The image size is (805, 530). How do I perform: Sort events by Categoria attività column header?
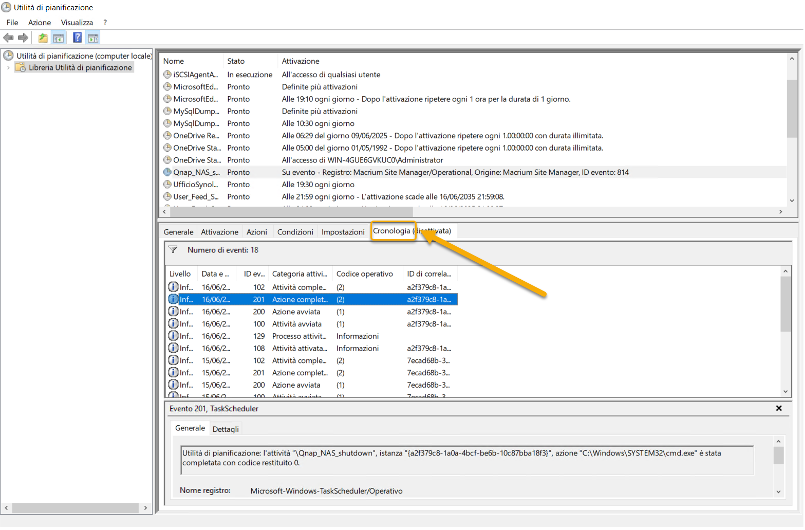point(300,273)
